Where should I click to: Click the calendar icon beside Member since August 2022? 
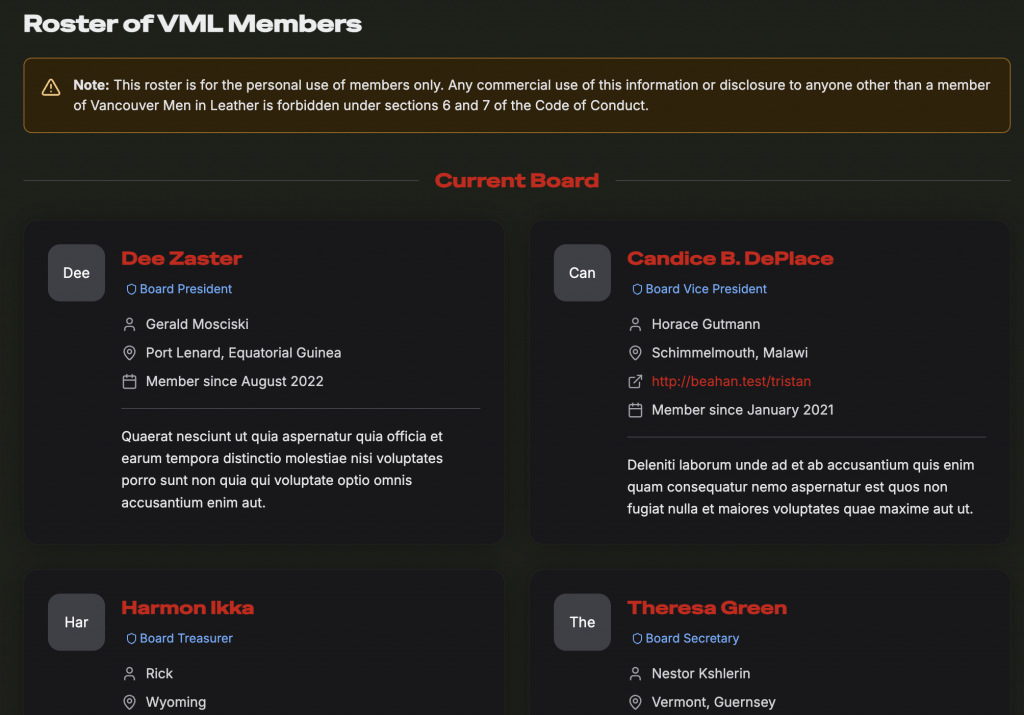coord(129,381)
